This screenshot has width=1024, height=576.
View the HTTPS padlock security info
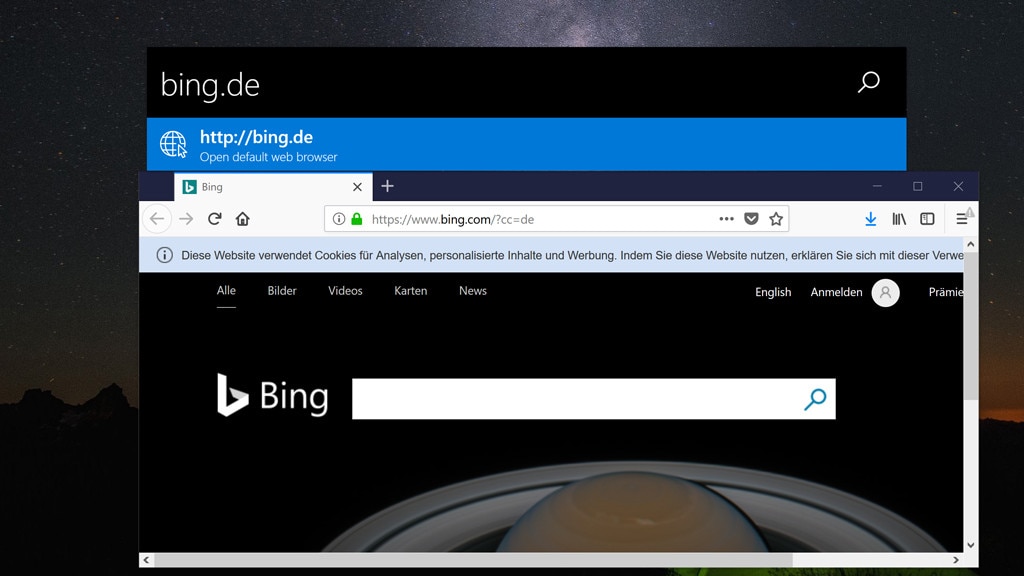[x=356, y=218]
